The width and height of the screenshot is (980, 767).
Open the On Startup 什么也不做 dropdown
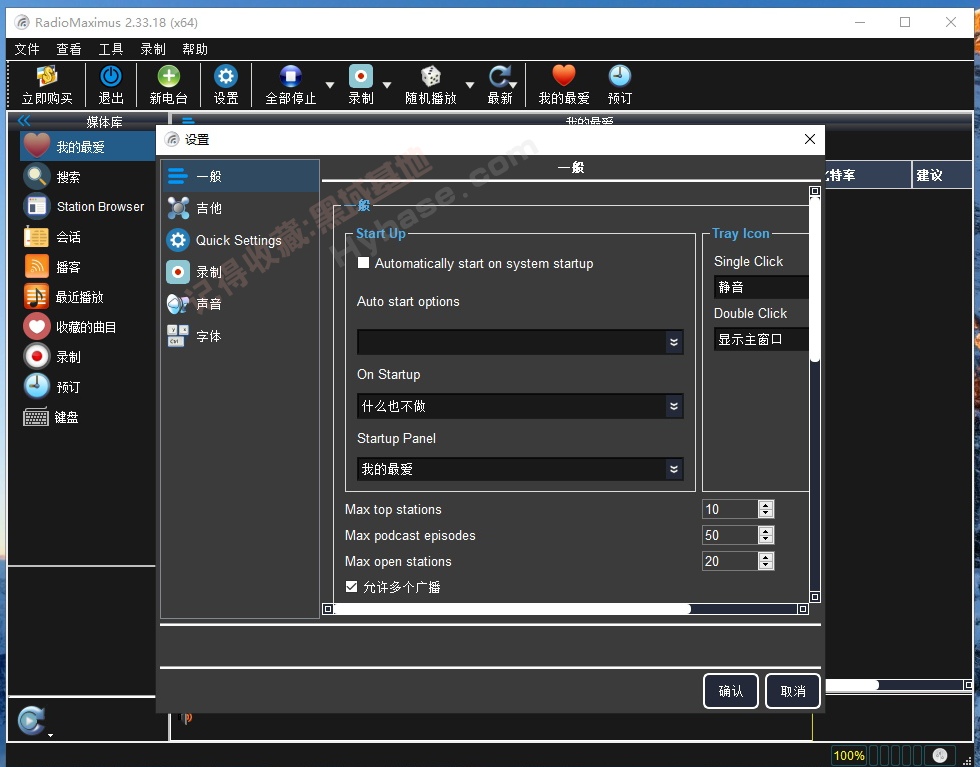(x=520, y=406)
